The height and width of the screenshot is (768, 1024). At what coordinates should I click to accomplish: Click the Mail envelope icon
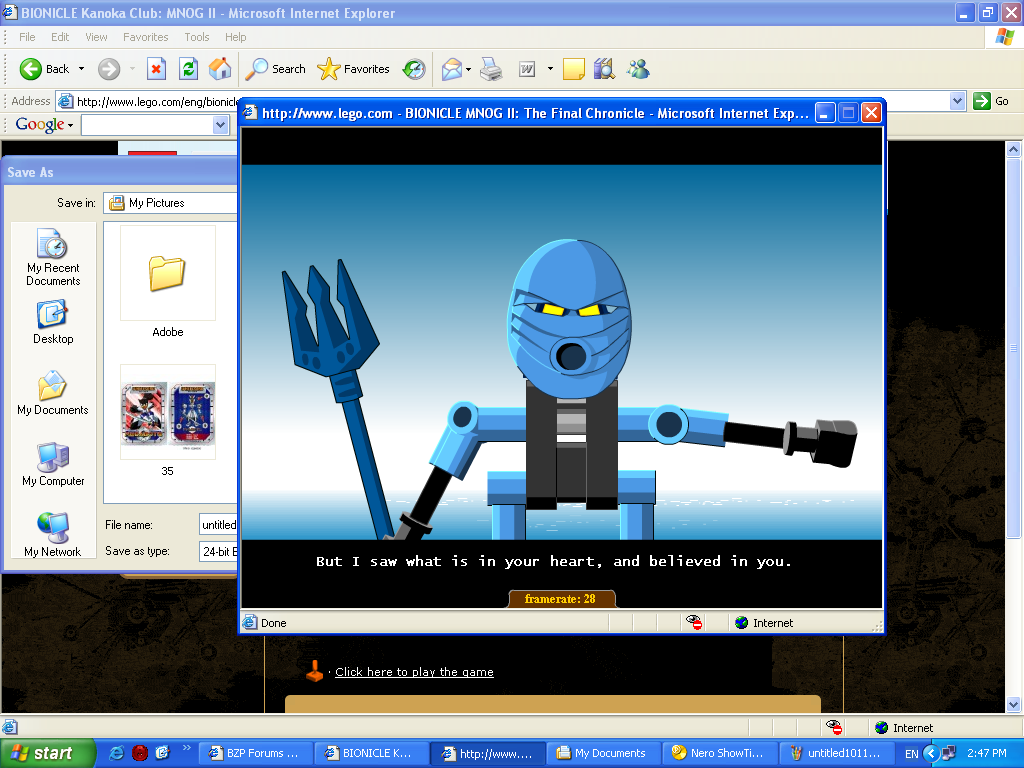451,69
